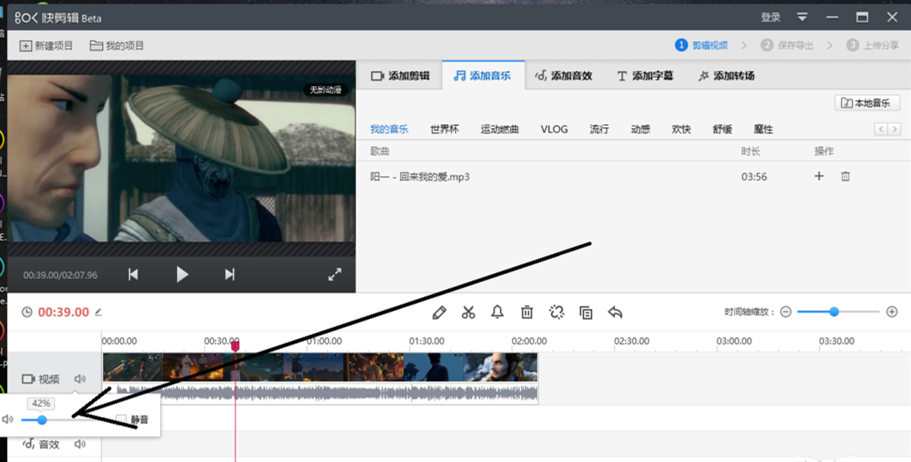The width and height of the screenshot is (911, 462).
Task: Zoom in the timeline with the plus button
Action: (892, 312)
